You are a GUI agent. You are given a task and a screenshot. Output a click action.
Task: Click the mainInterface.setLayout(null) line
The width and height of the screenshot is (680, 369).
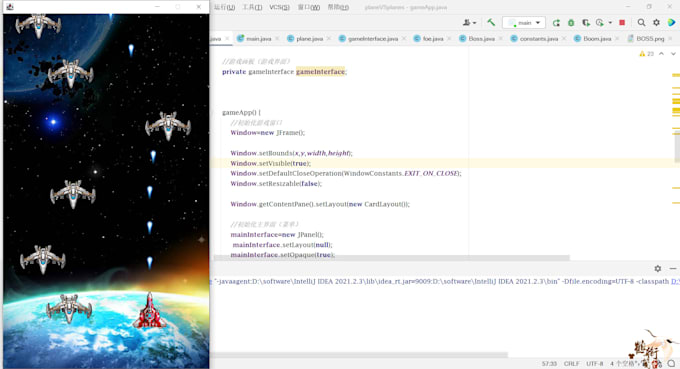282,245
